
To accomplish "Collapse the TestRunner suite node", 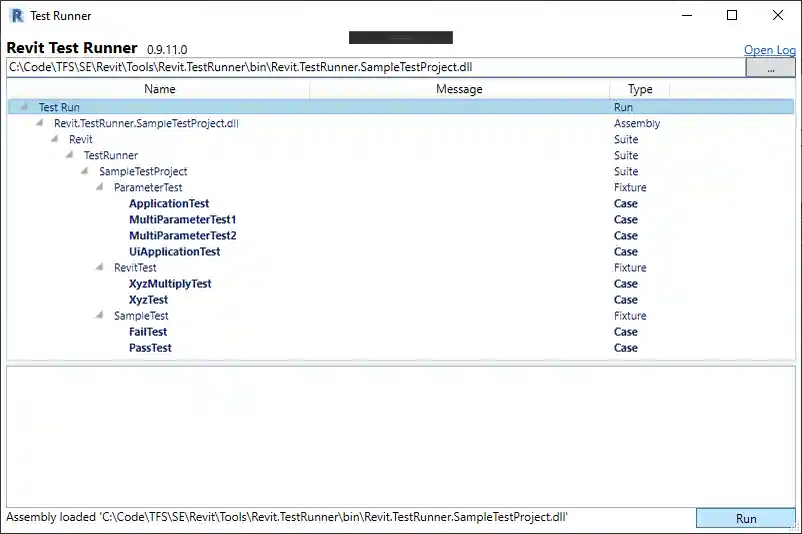I will [70, 155].
